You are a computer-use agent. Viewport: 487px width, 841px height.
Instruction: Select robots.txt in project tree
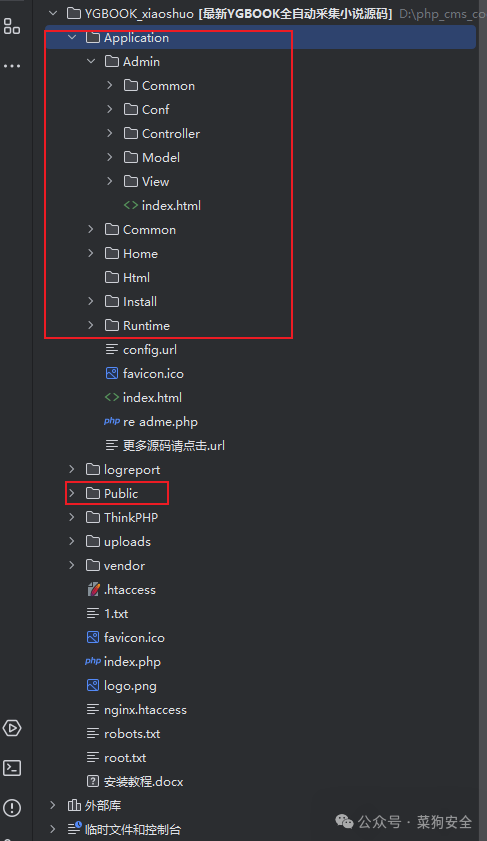click(132, 733)
